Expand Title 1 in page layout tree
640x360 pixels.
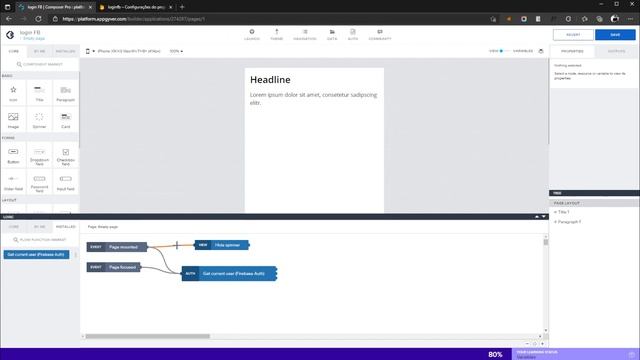(x=555, y=212)
